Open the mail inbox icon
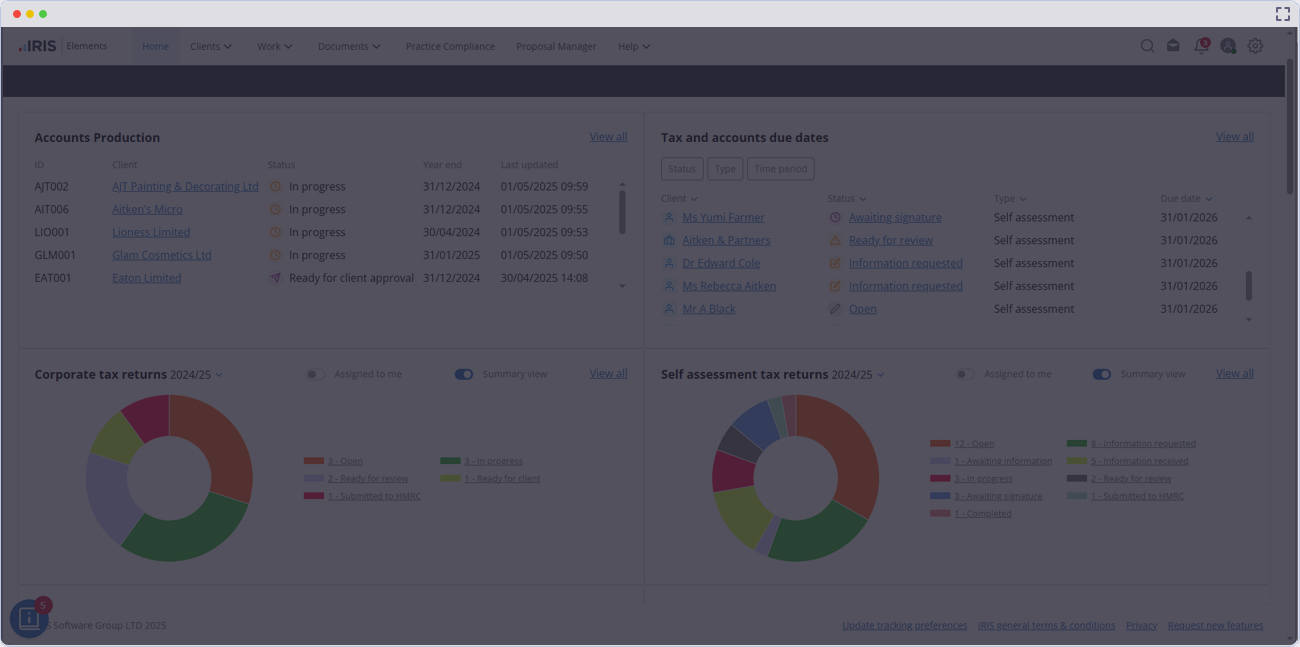The height and width of the screenshot is (647, 1300). [x=1173, y=46]
